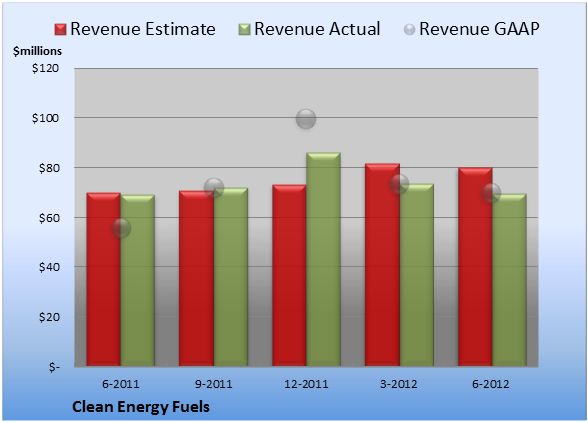Click the red Revenue Estimate legend swatch
588x422 pixels.
point(60,30)
